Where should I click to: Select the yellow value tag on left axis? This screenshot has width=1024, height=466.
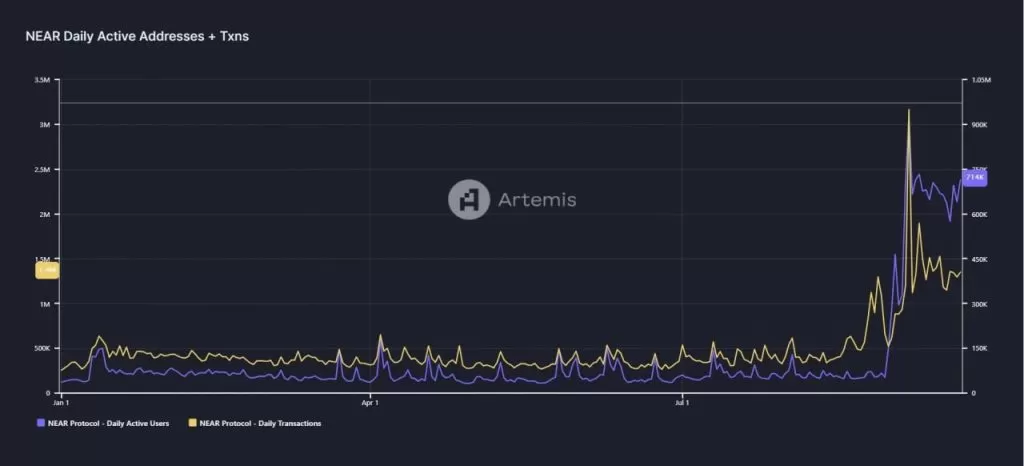47,269
